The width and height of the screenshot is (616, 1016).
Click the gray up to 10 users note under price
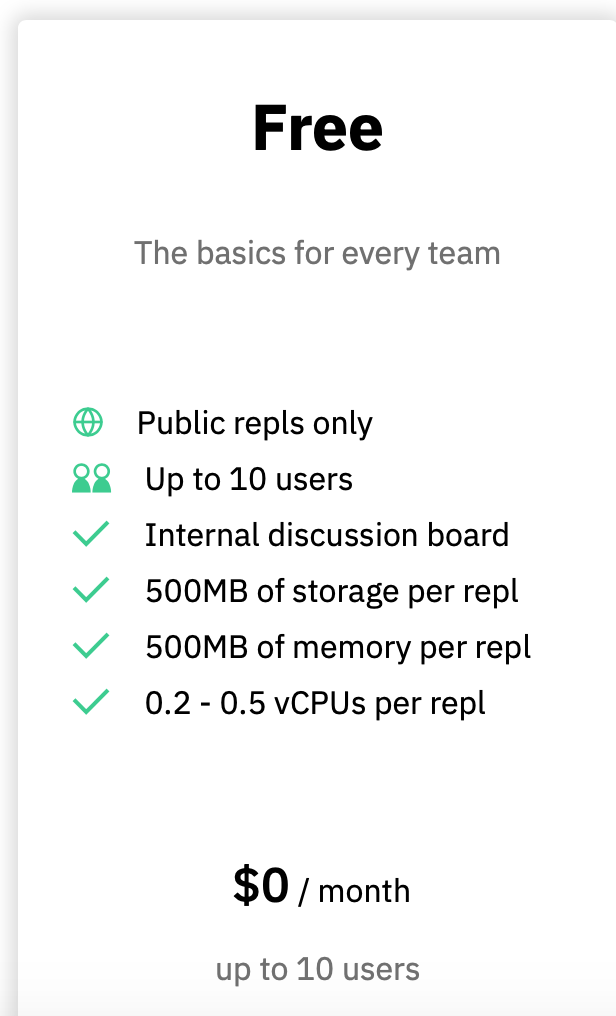tap(317, 970)
